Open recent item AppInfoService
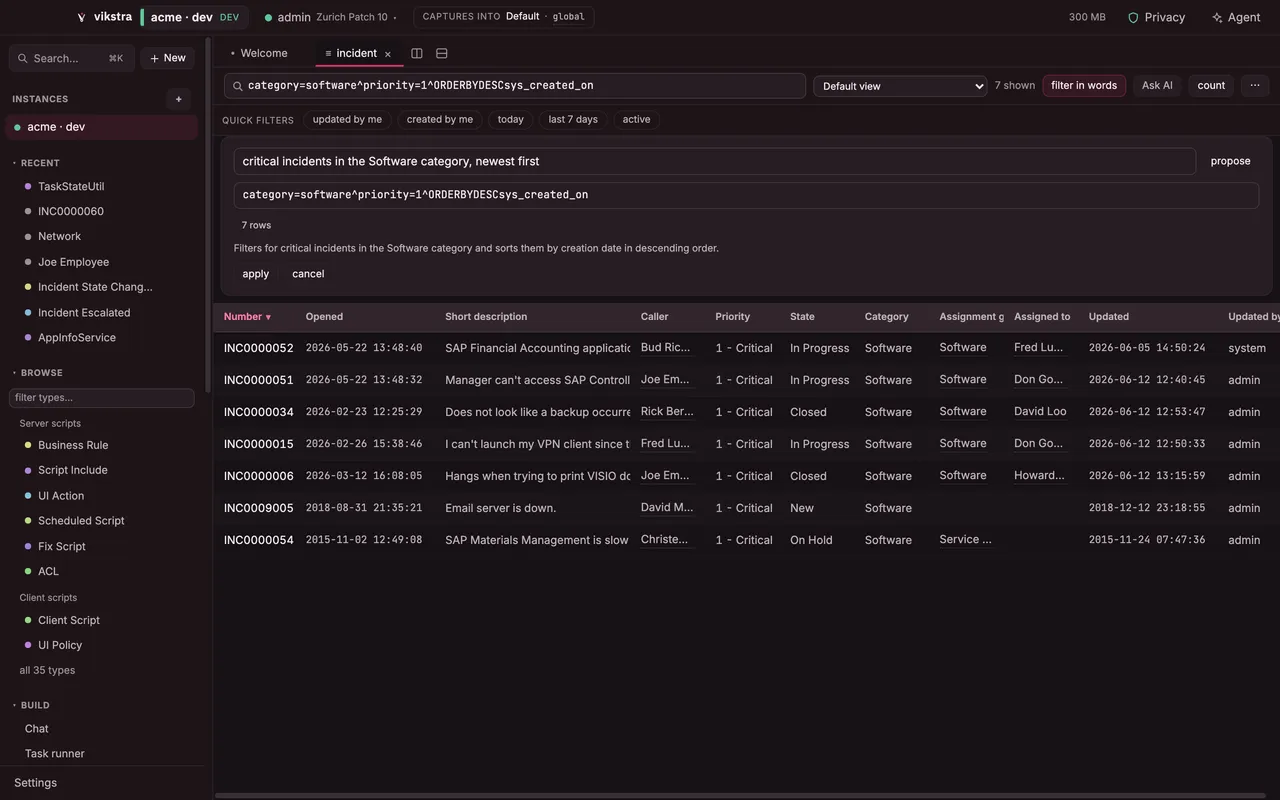 coord(77,338)
